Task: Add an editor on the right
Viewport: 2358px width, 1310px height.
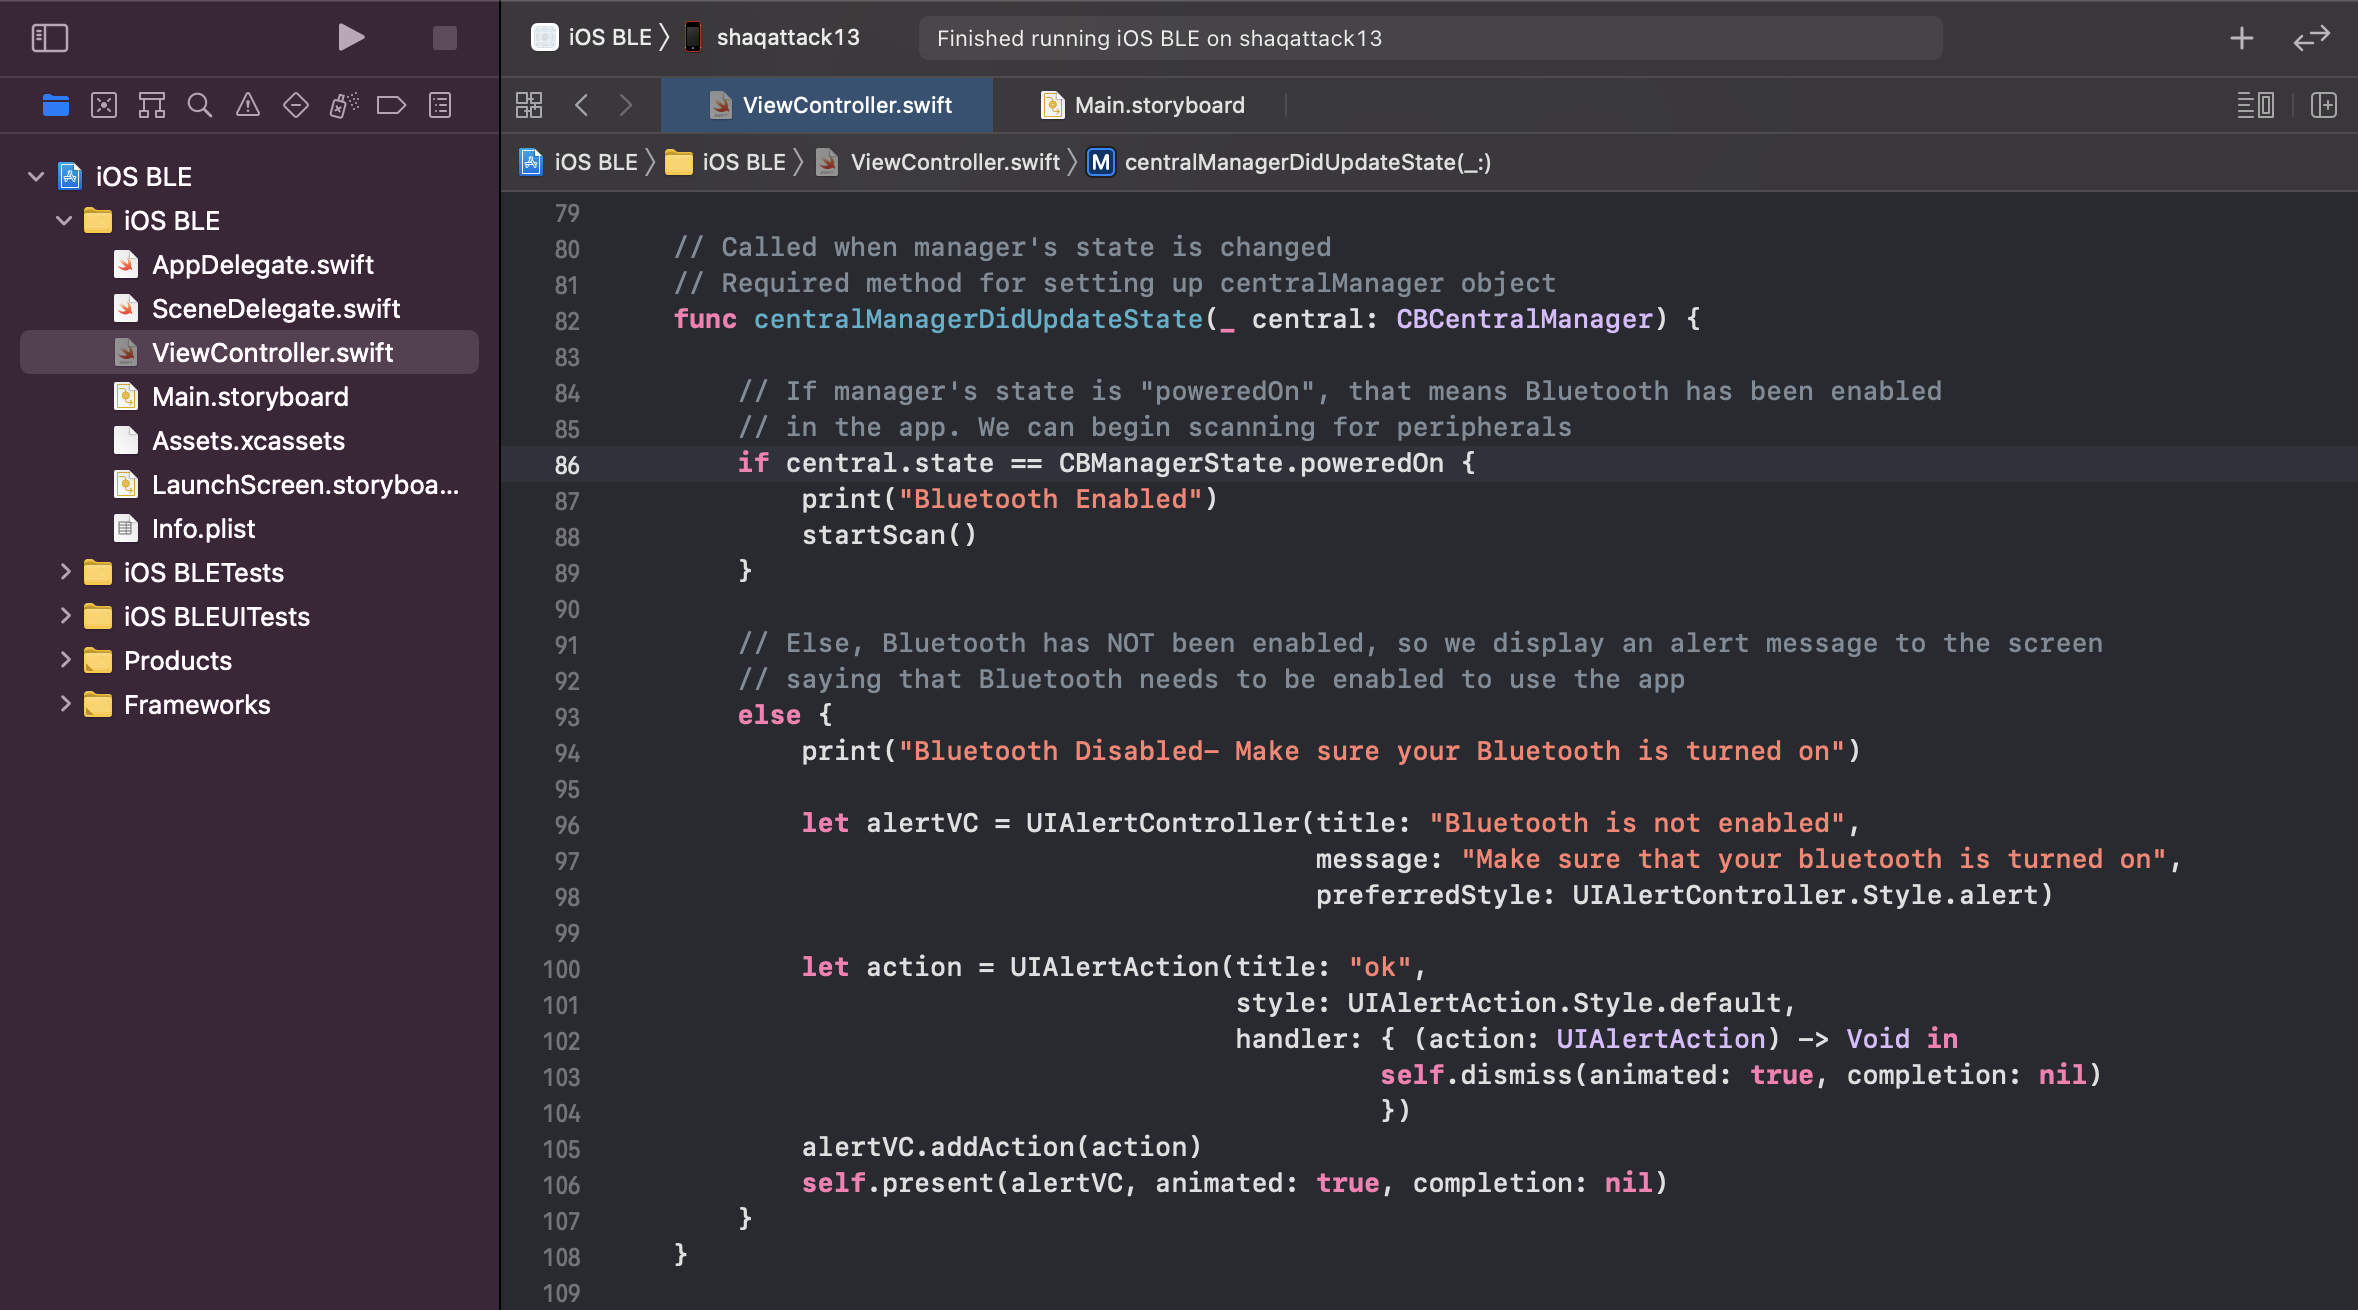Action: click(x=2324, y=105)
